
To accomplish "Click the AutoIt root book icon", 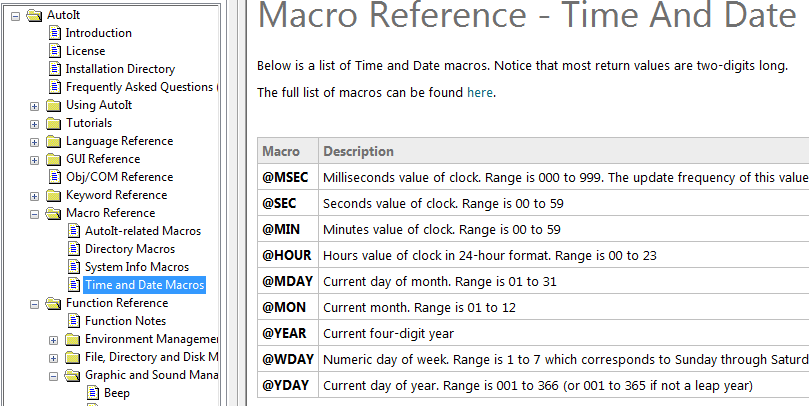I will [x=35, y=15].
